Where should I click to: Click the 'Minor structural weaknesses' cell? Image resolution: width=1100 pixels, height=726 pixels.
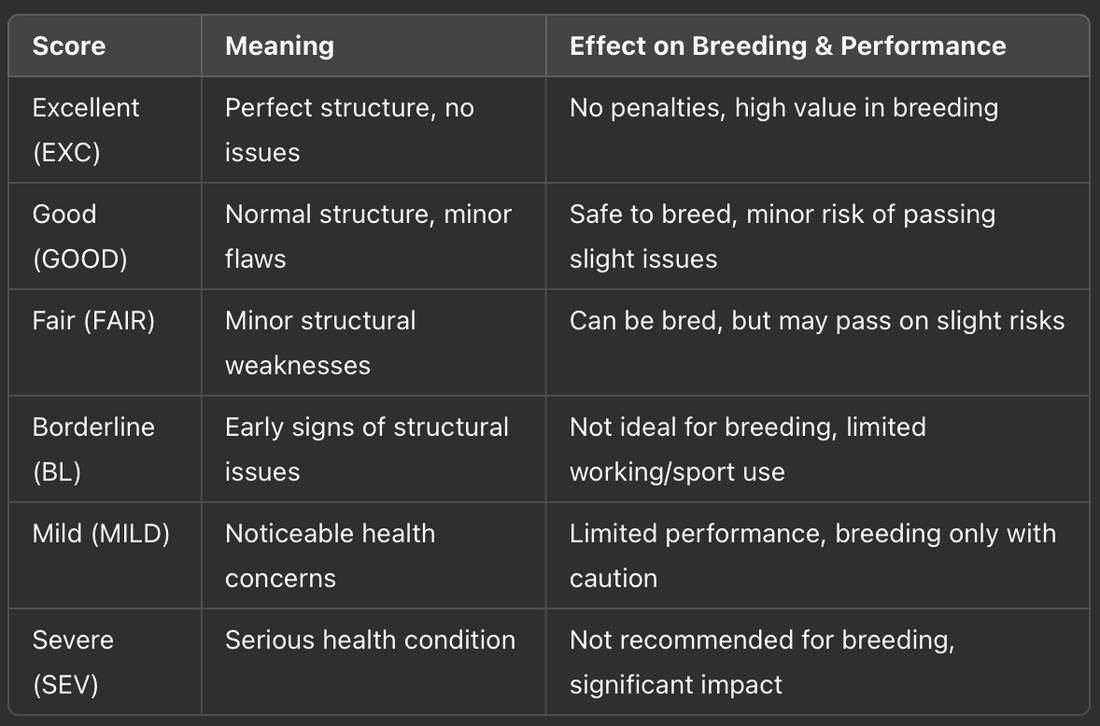(320, 342)
